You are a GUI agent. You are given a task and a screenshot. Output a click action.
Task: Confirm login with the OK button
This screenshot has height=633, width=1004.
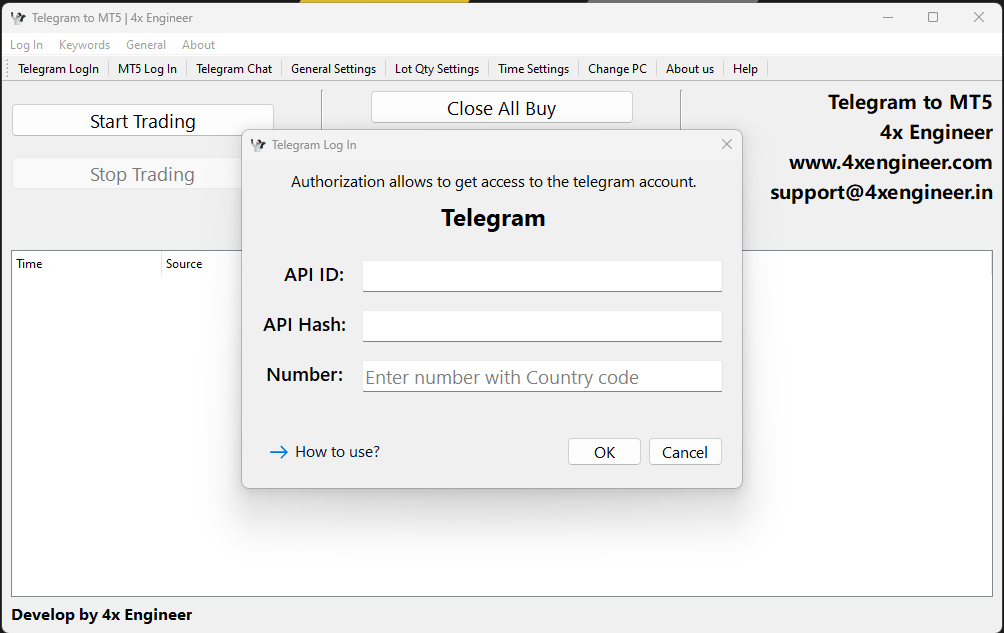(604, 452)
